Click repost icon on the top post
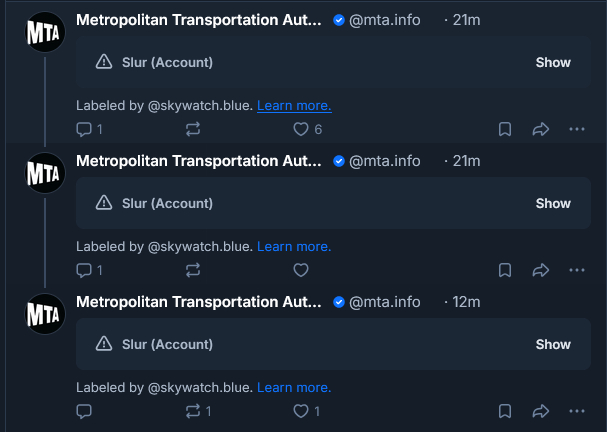 [193, 129]
